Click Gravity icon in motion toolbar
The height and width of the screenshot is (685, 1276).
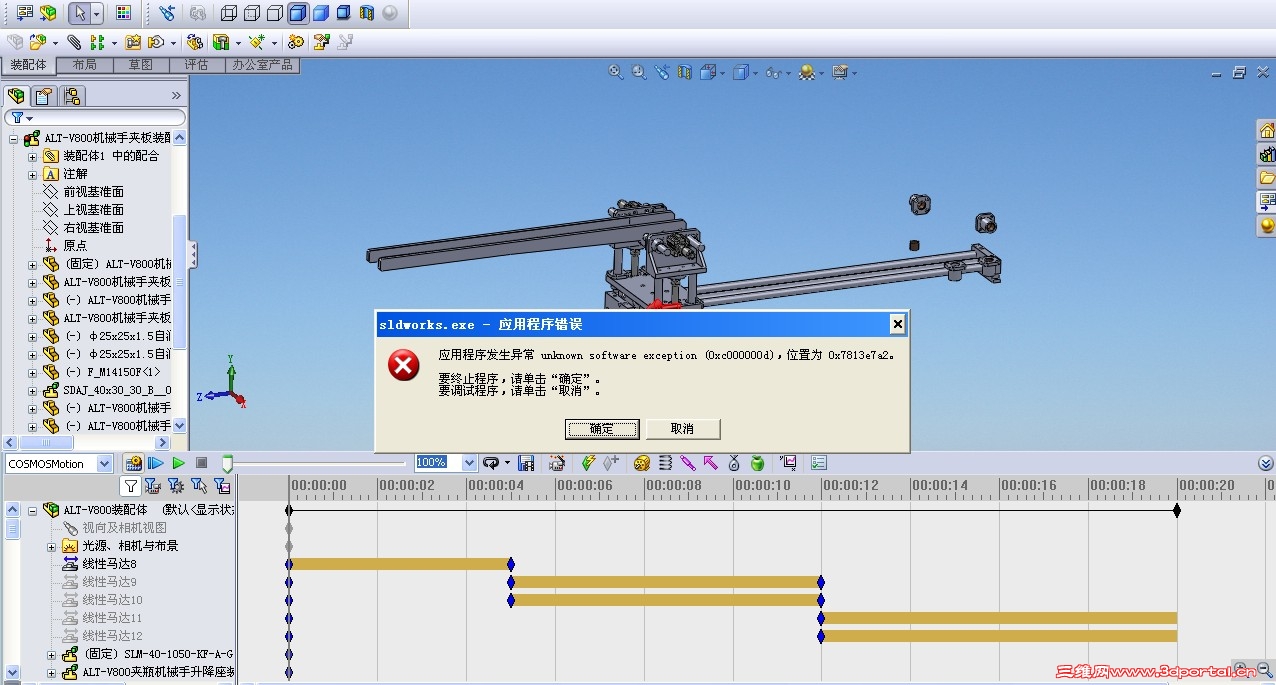pos(757,463)
